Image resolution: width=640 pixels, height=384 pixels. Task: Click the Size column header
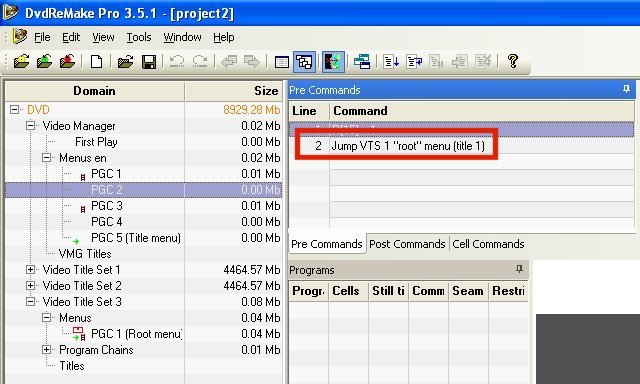click(233, 91)
